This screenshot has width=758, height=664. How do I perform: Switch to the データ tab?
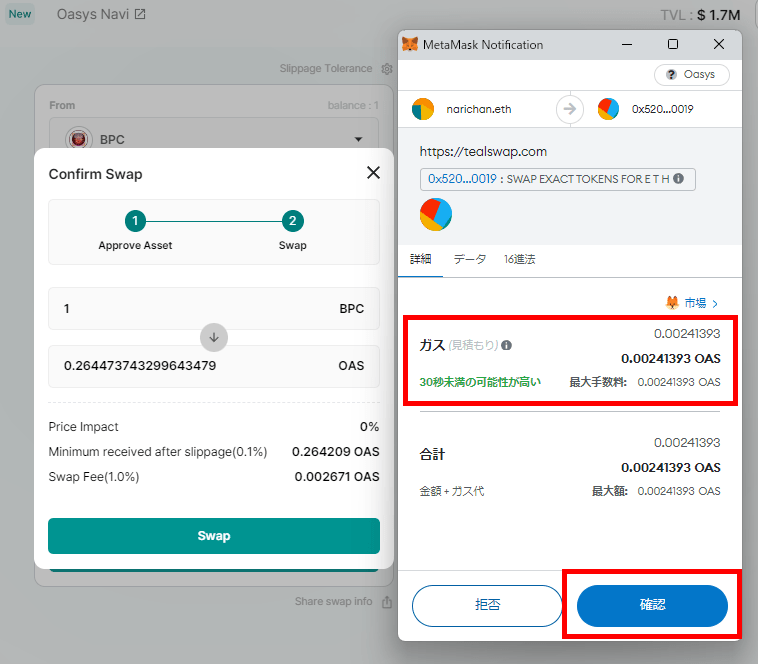[x=469, y=259]
